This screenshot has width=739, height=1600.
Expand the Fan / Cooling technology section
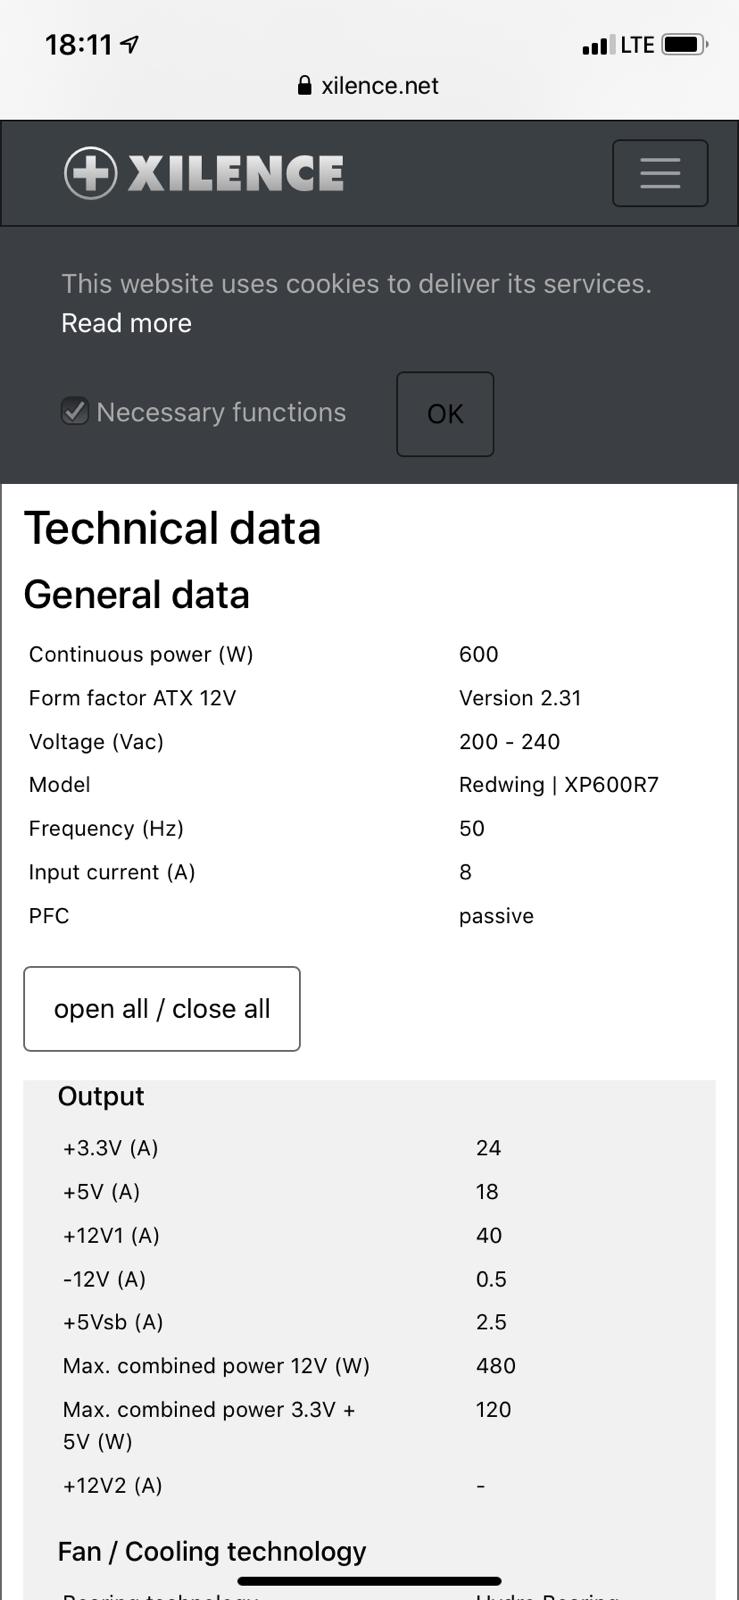pyautogui.click(x=212, y=1552)
